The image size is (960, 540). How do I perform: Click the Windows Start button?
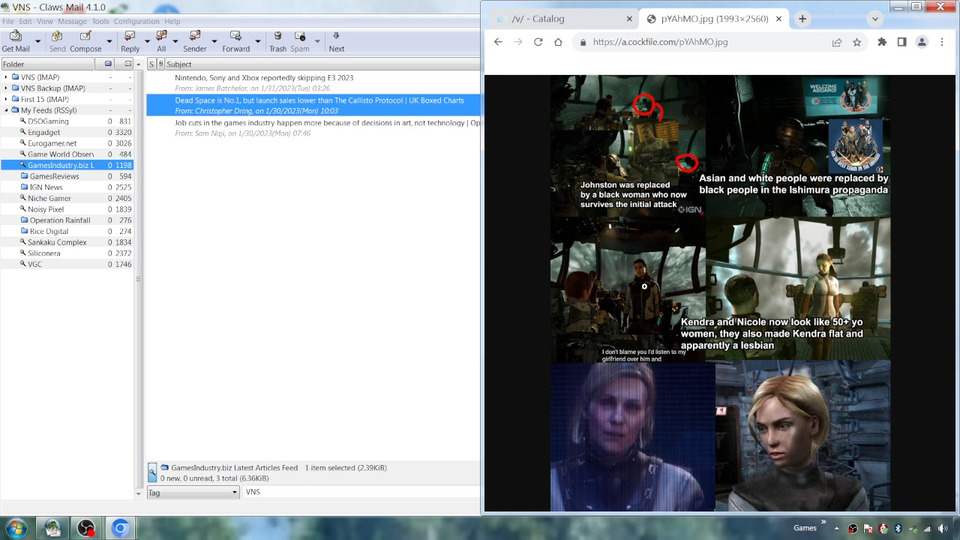(x=15, y=528)
